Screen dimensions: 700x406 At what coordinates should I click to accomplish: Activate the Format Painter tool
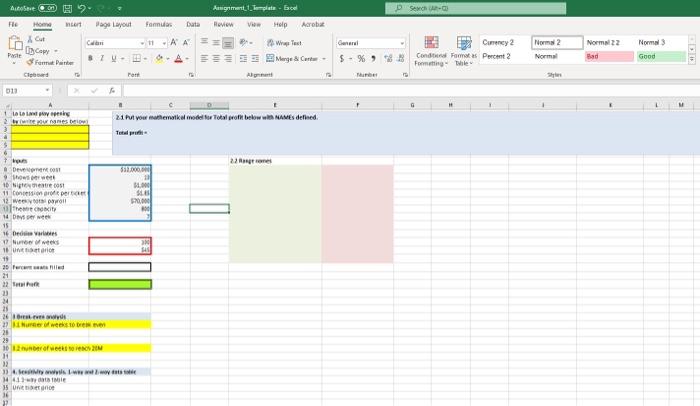50,63
